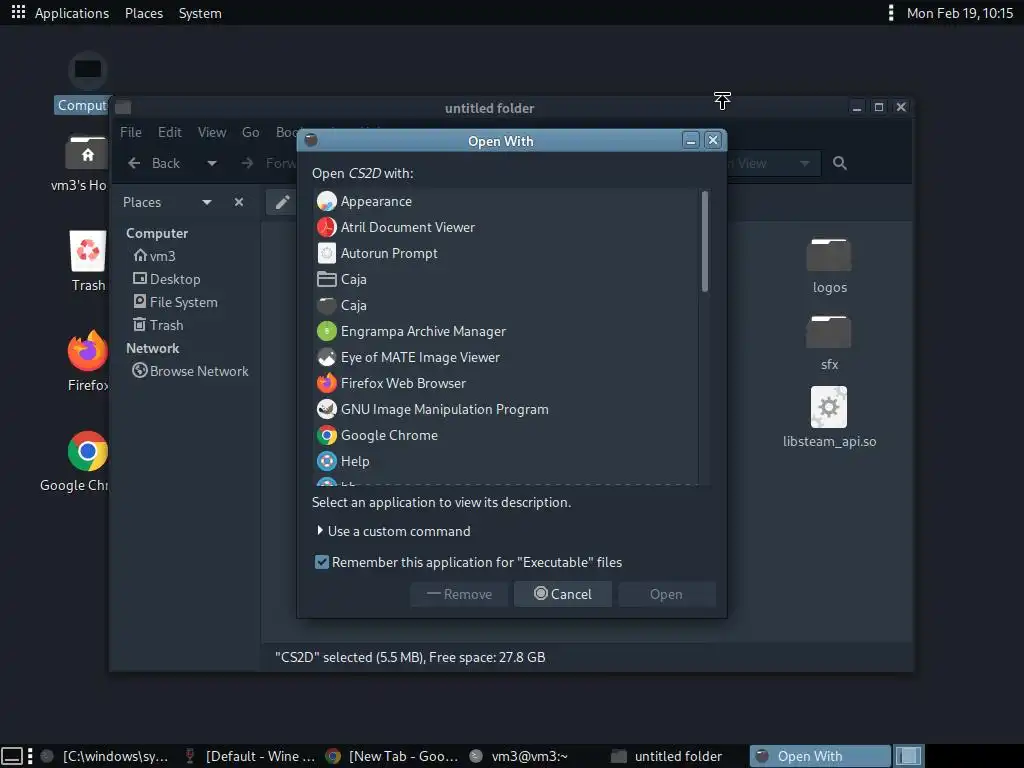Select Autorun Prompt icon in list
Screen dimensions: 1024x768
click(x=327, y=253)
